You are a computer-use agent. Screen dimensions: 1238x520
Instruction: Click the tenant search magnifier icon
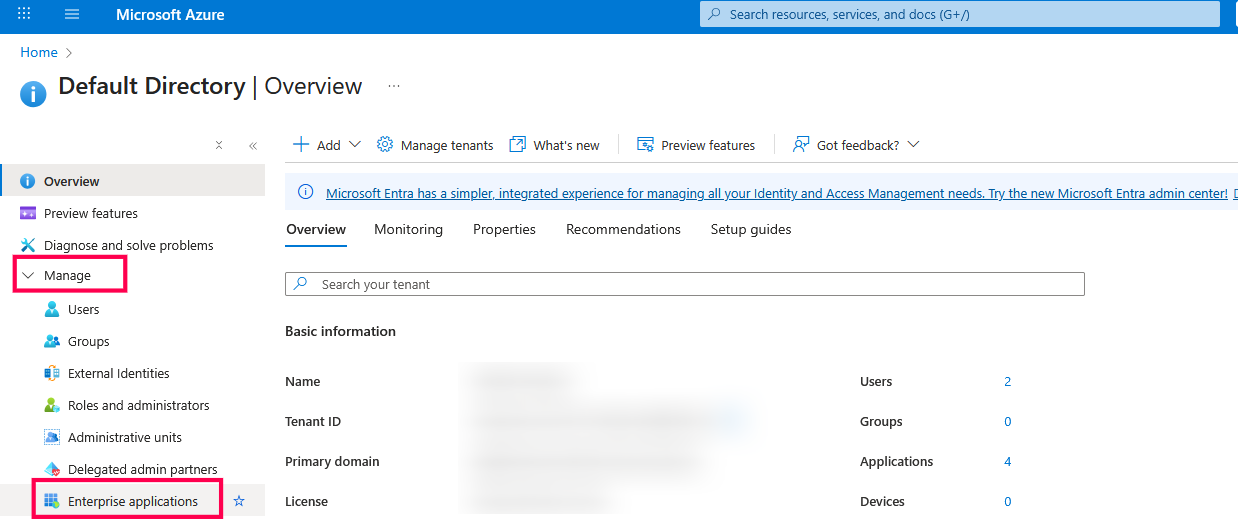point(301,284)
